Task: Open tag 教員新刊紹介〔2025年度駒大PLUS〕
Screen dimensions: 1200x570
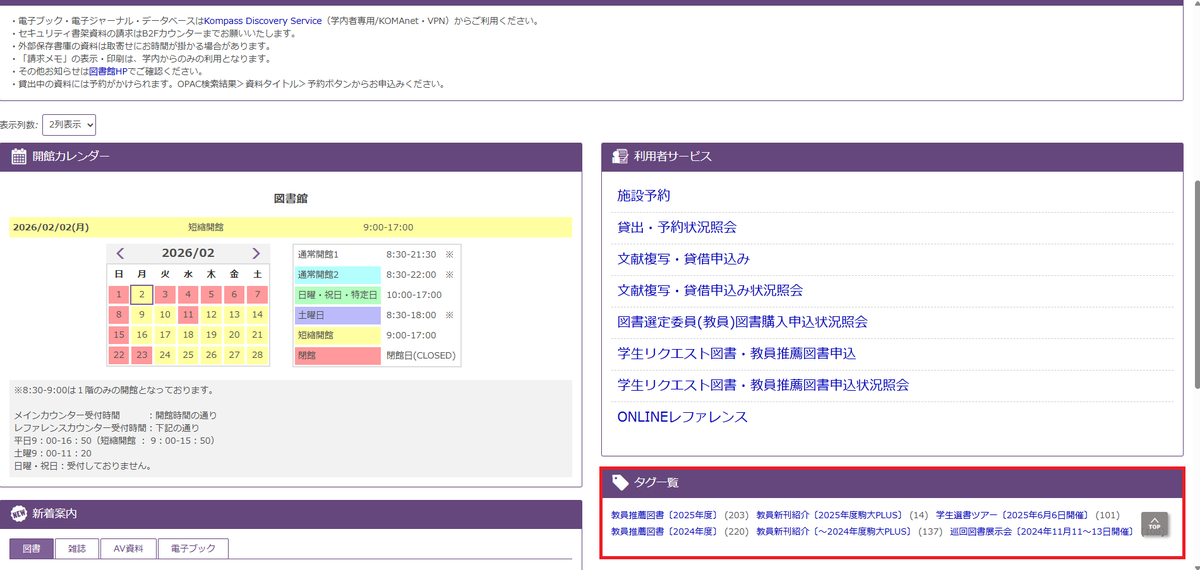Action: pyautogui.click(x=830, y=516)
